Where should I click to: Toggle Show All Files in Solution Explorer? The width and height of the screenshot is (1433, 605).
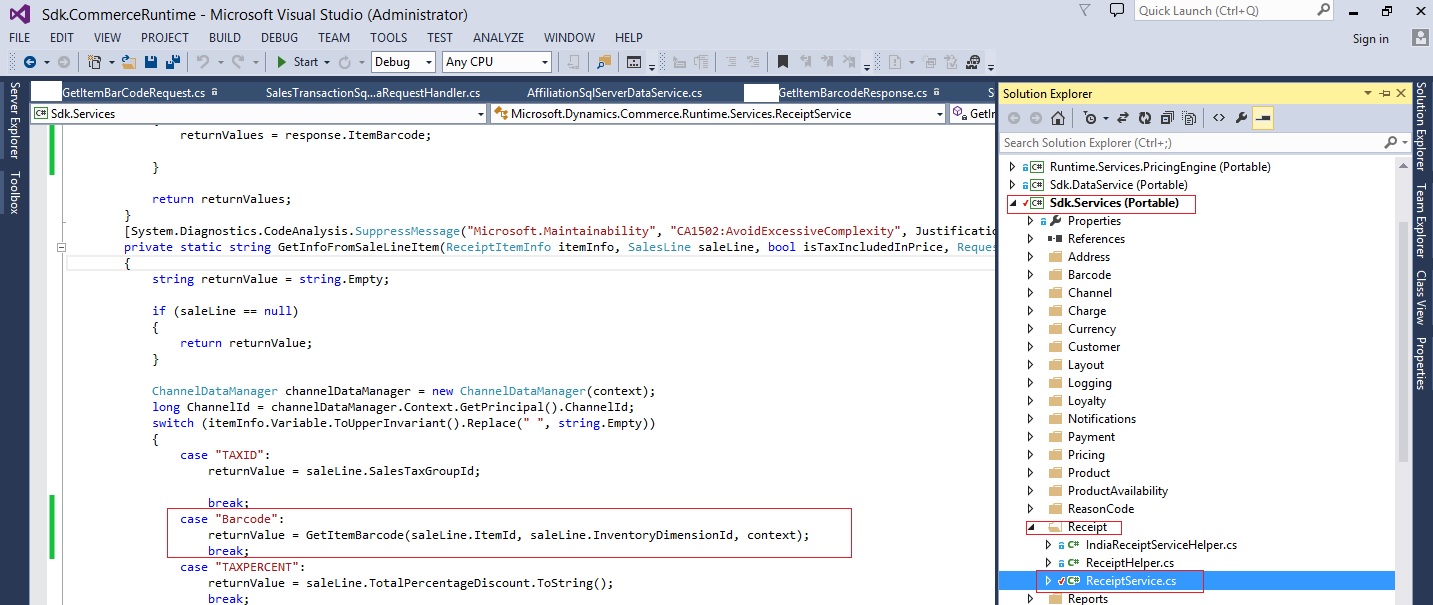click(x=1189, y=118)
